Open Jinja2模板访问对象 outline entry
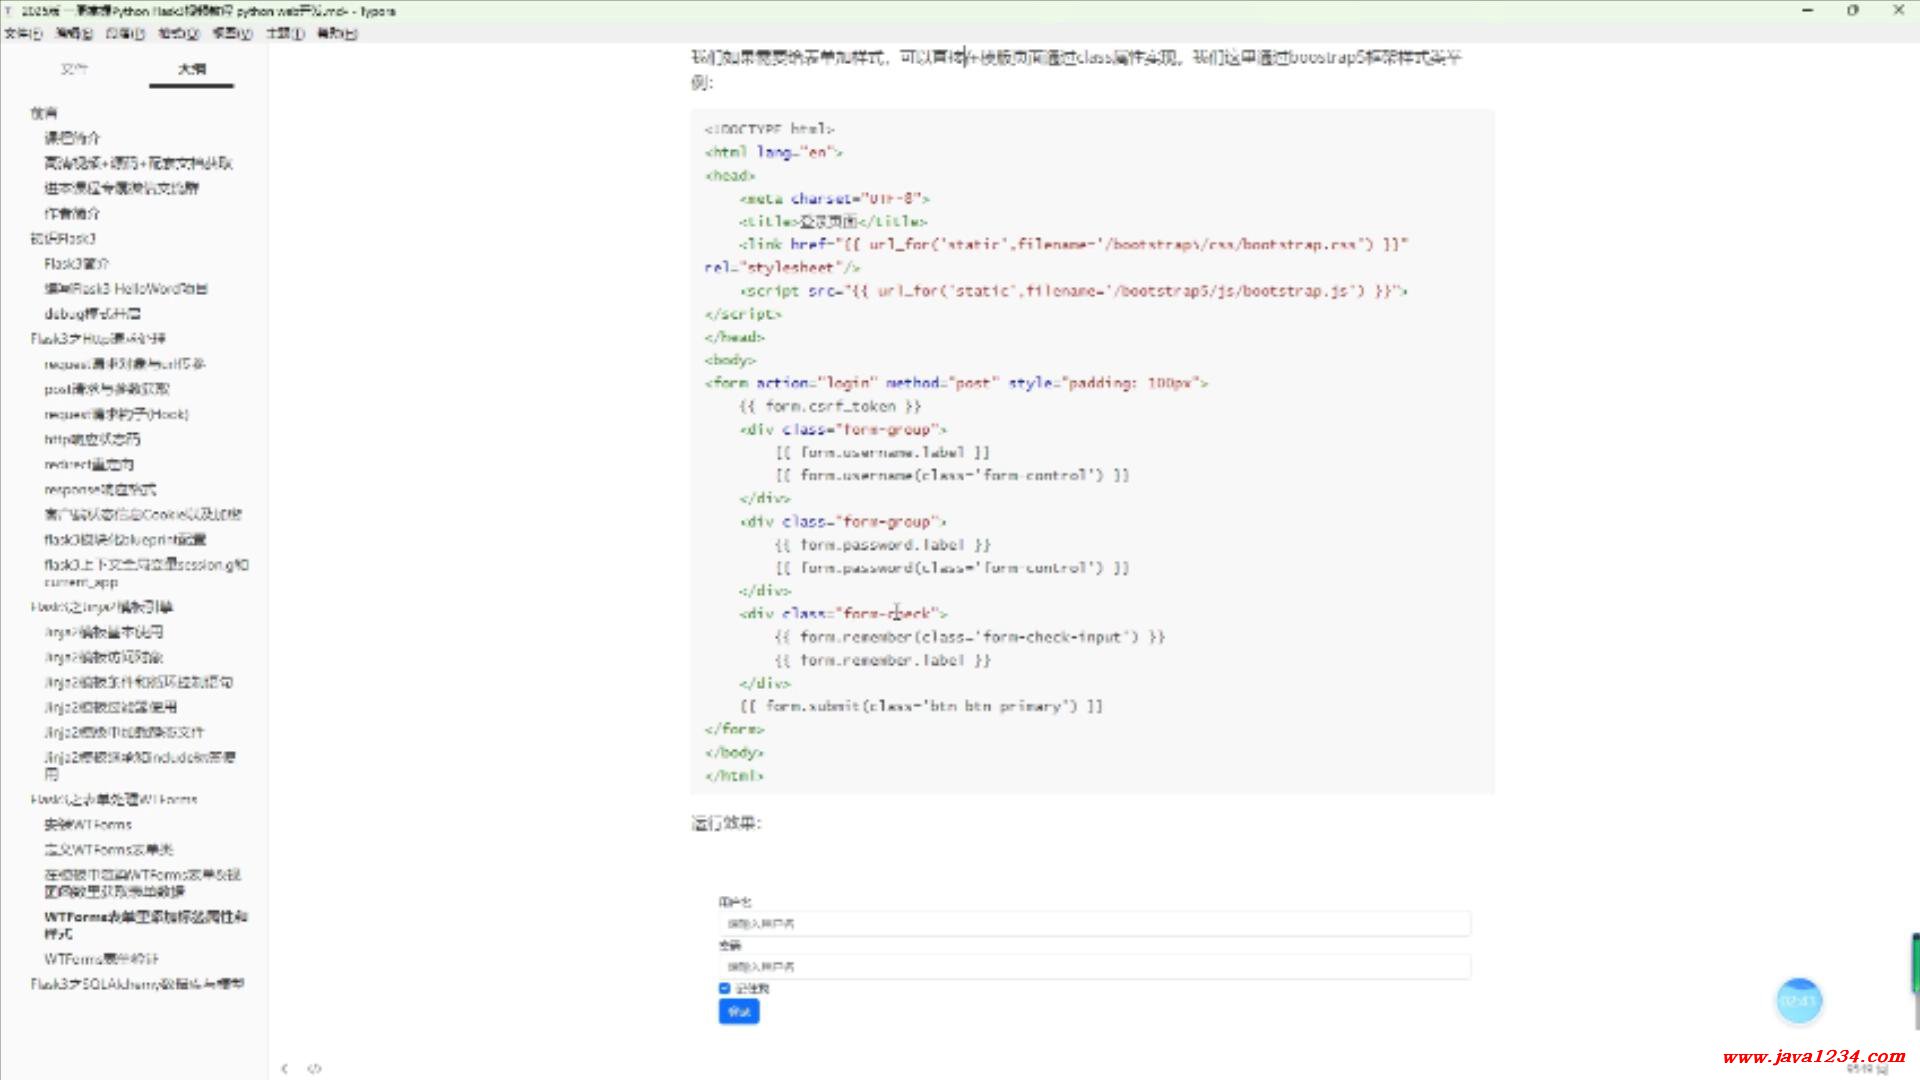The height and width of the screenshot is (1080, 1920). tap(104, 657)
